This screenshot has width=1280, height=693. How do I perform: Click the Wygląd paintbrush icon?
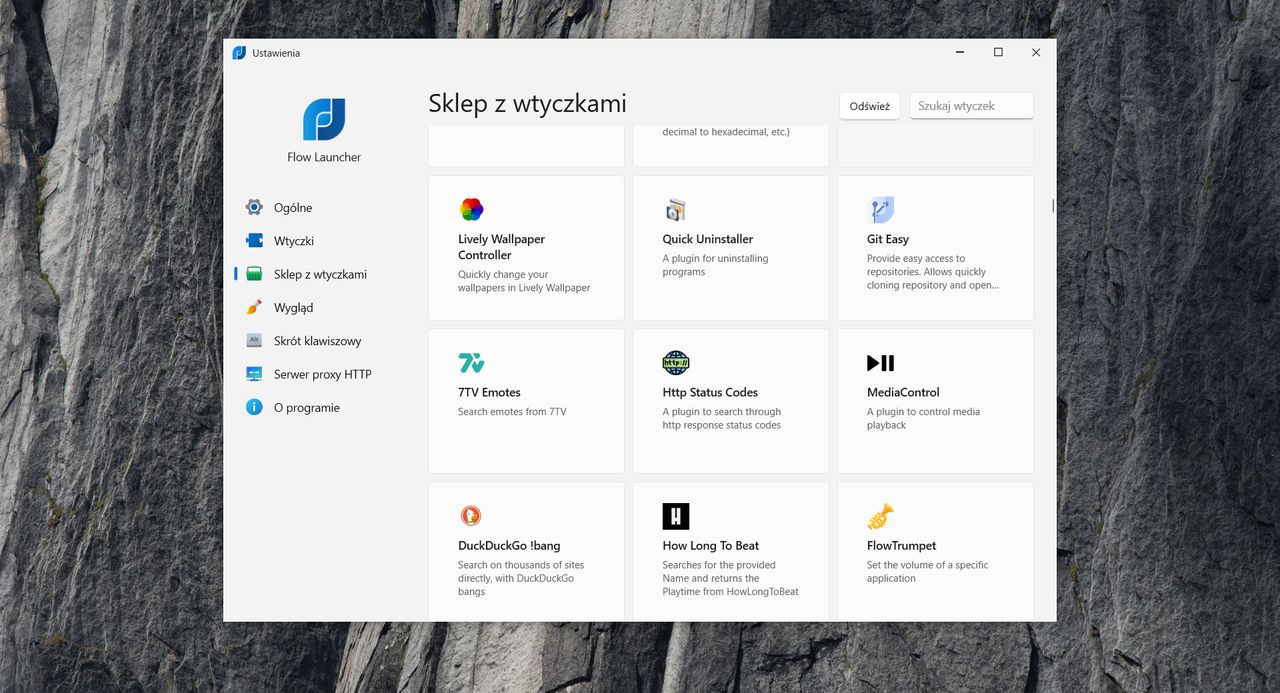click(x=254, y=307)
